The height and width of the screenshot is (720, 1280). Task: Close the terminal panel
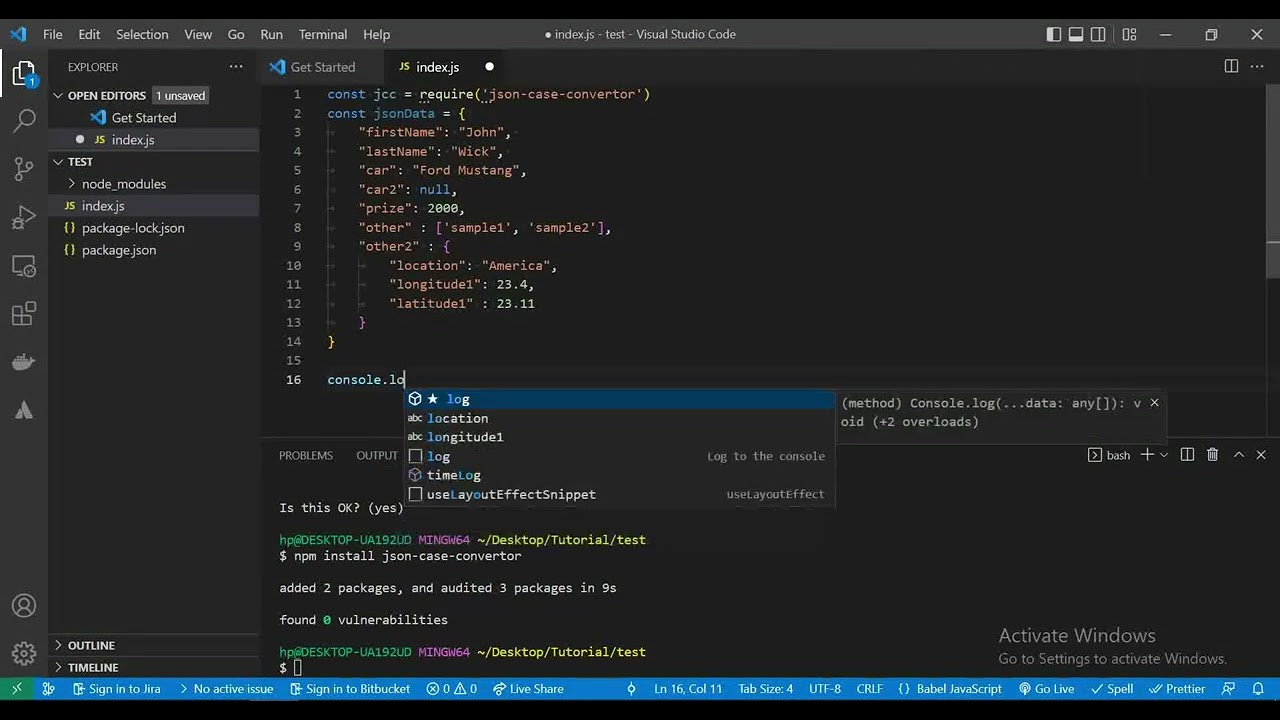point(1261,455)
